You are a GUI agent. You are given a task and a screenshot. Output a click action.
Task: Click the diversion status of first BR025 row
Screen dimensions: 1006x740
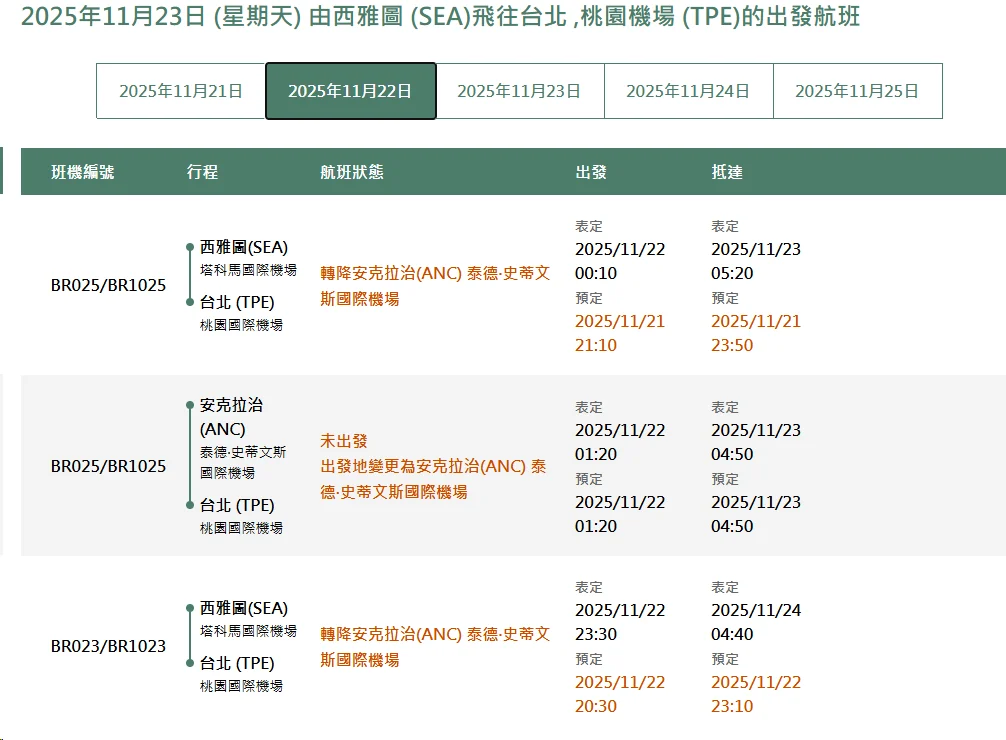point(435,286)
